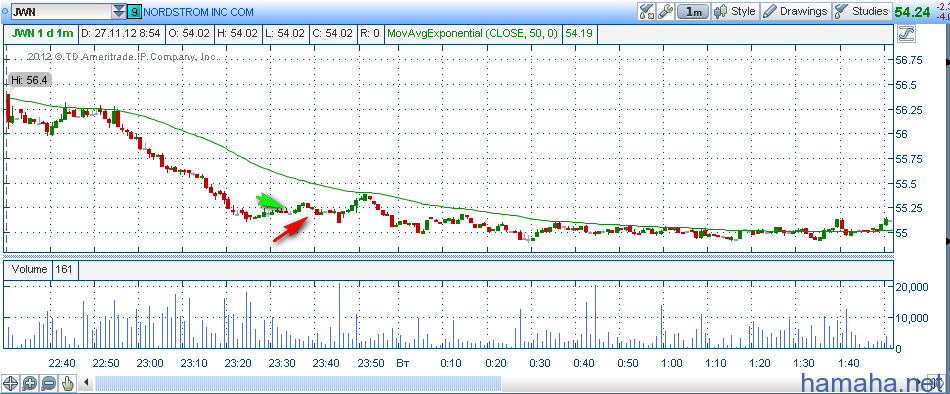Click the 'Hi: 56.4' price bubble
The width and height of the screenshot is (950, 394).
[x=29, y=80]
